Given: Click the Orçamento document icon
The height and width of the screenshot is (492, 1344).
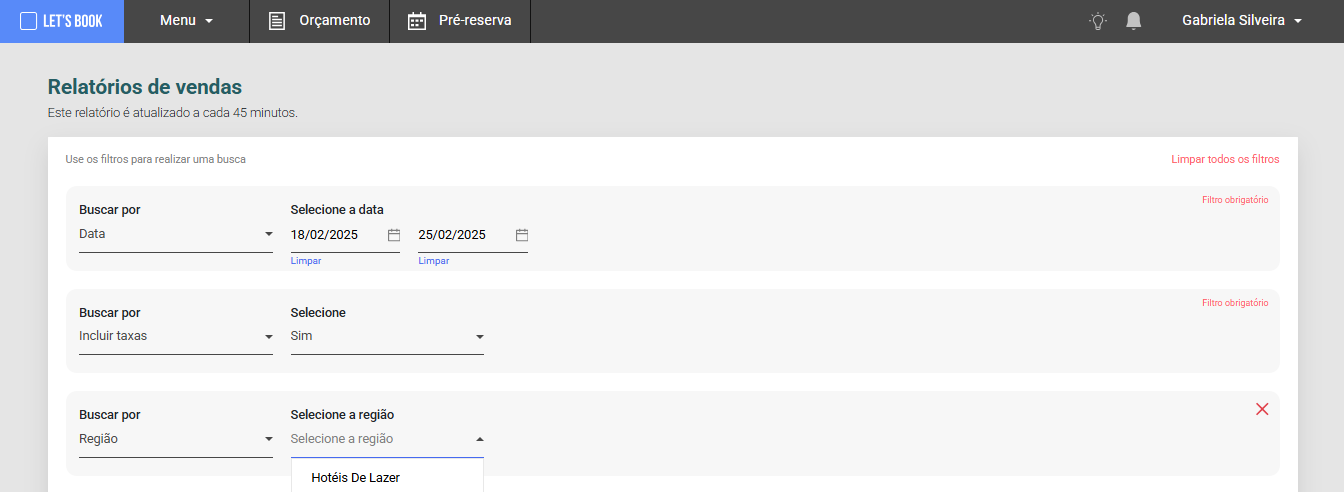Looking at the screenshot, I should pyautogui.click(x=277, y=21).
